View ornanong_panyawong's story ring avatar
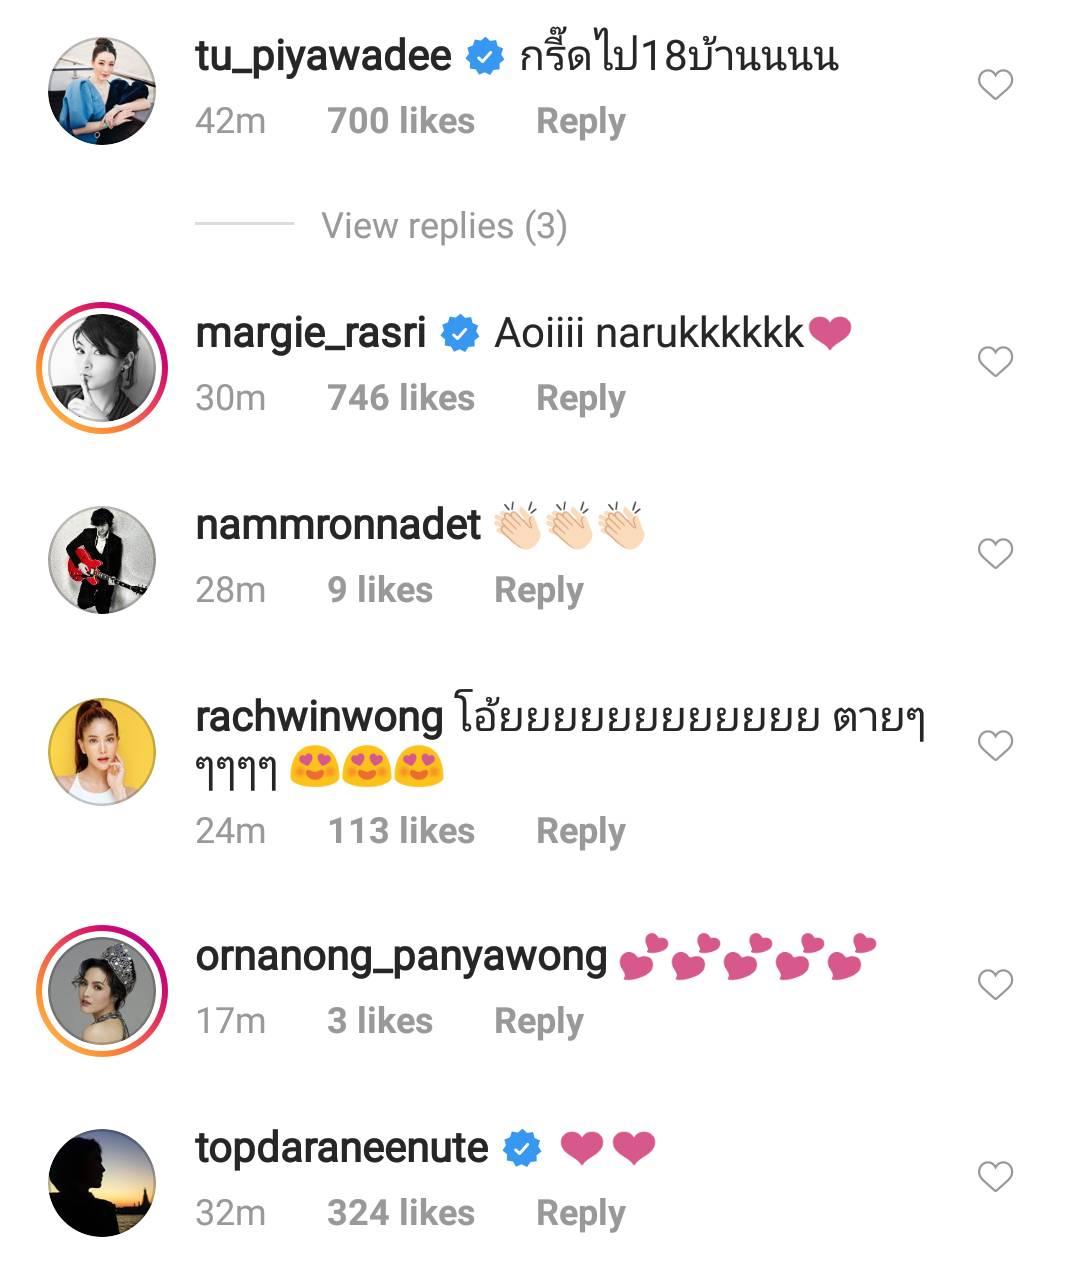 pyautogui.click(x=102, y=990)
